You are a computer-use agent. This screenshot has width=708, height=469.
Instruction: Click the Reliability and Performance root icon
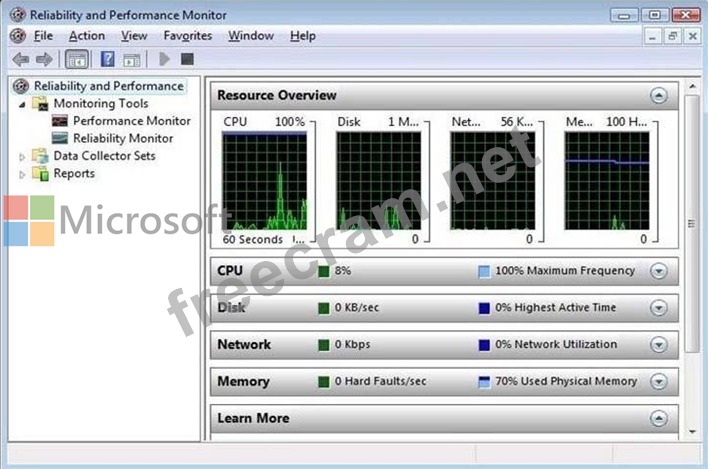[21, 86]
